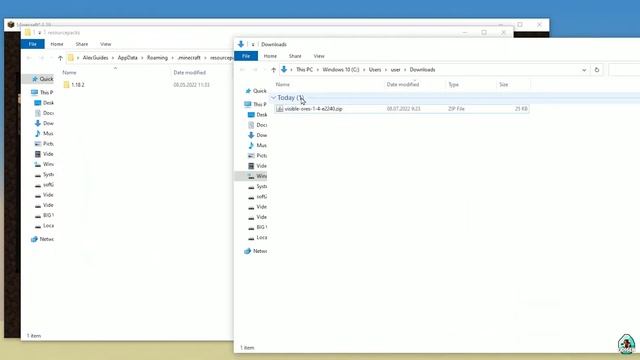Sort by Date modified in Downloads
The width and height of the screenshot is (640, 360).
point(403,84)
